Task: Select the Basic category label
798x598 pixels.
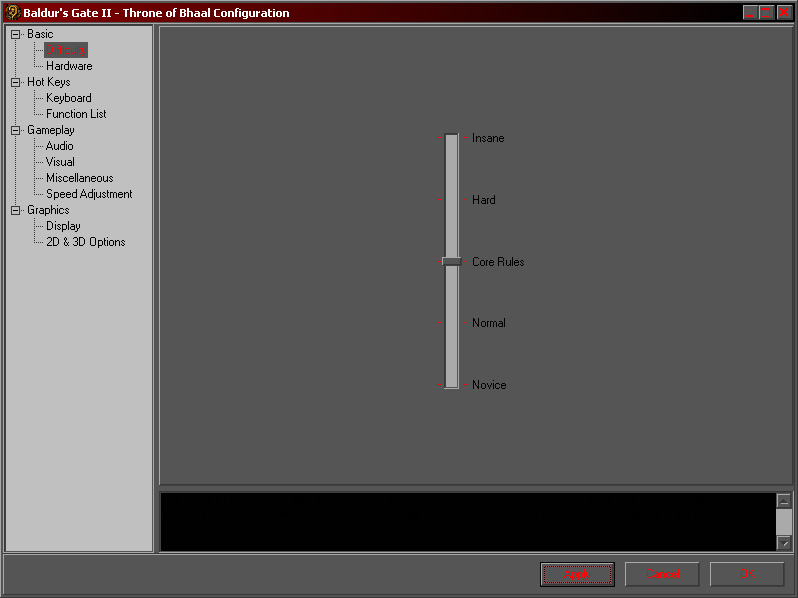Action: (40, 34)
